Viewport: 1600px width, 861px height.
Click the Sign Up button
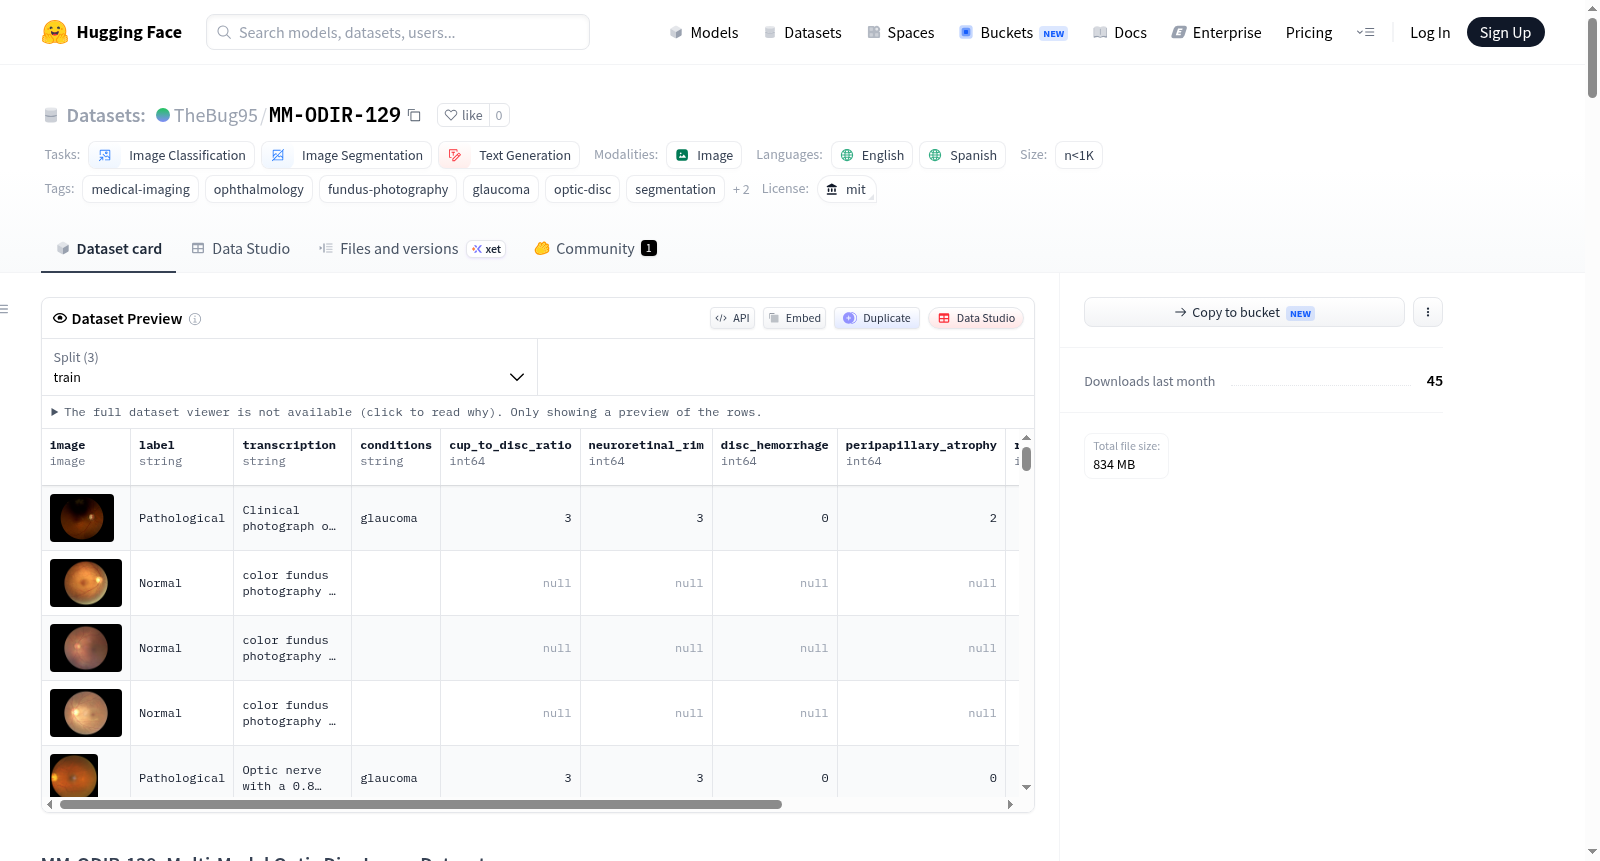pos(1505,32)
